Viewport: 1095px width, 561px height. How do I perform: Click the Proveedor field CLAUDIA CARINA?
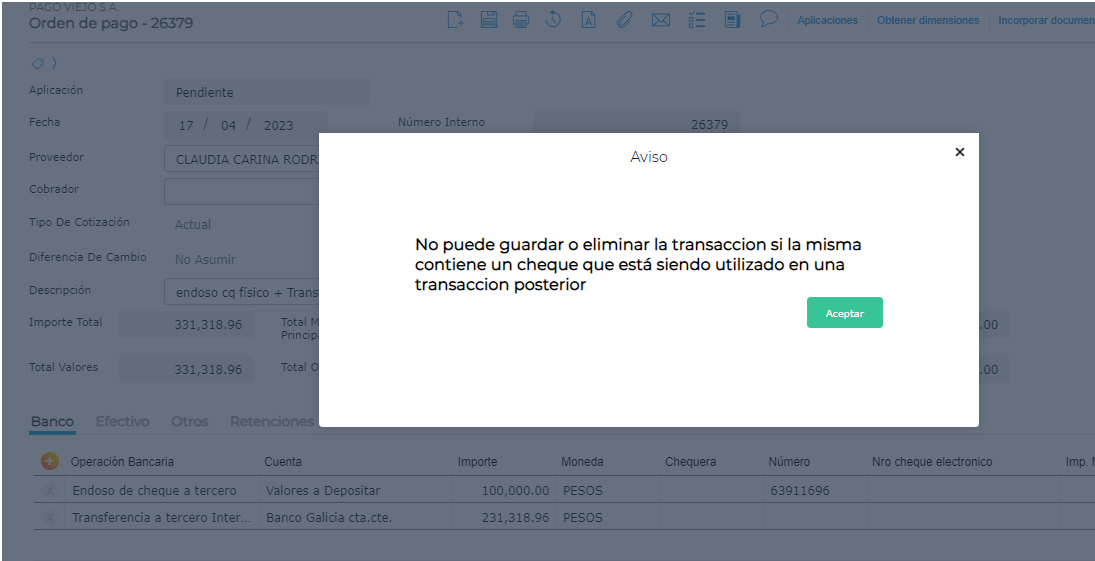242,159
